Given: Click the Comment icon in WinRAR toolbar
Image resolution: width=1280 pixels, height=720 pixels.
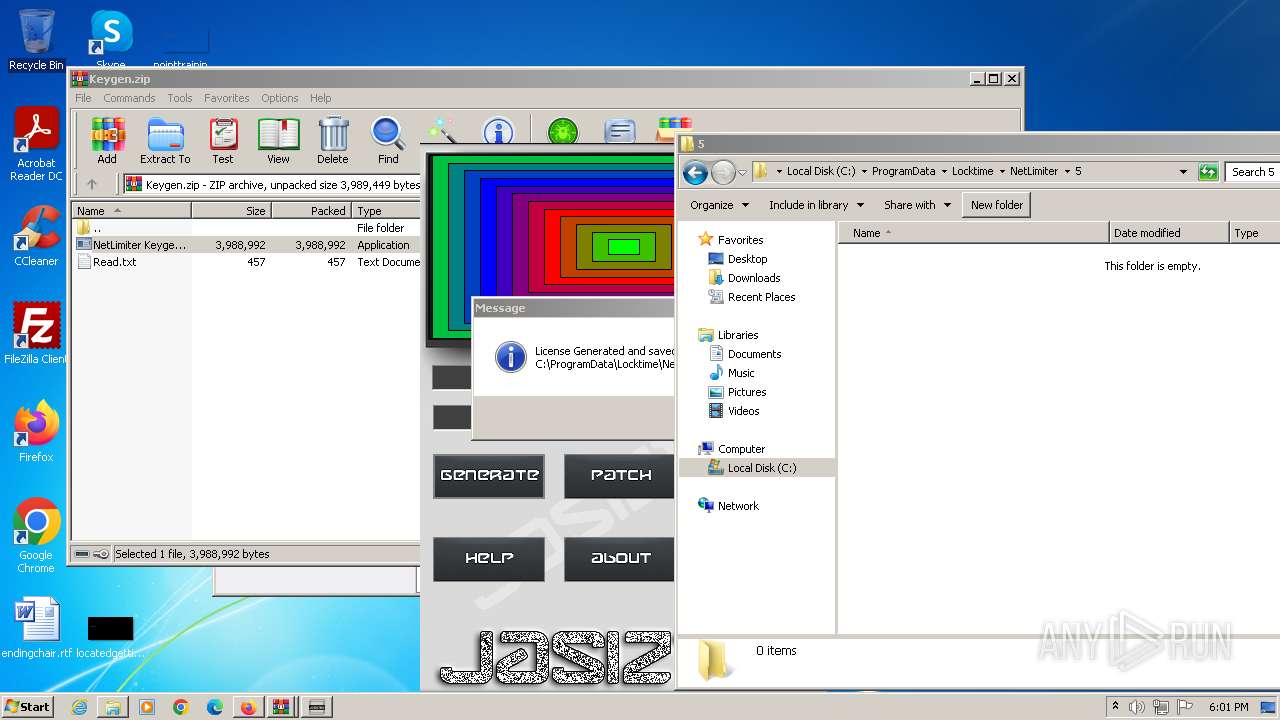Looking at the screenshot, I should pyautogui.click(x=620, y=131).
